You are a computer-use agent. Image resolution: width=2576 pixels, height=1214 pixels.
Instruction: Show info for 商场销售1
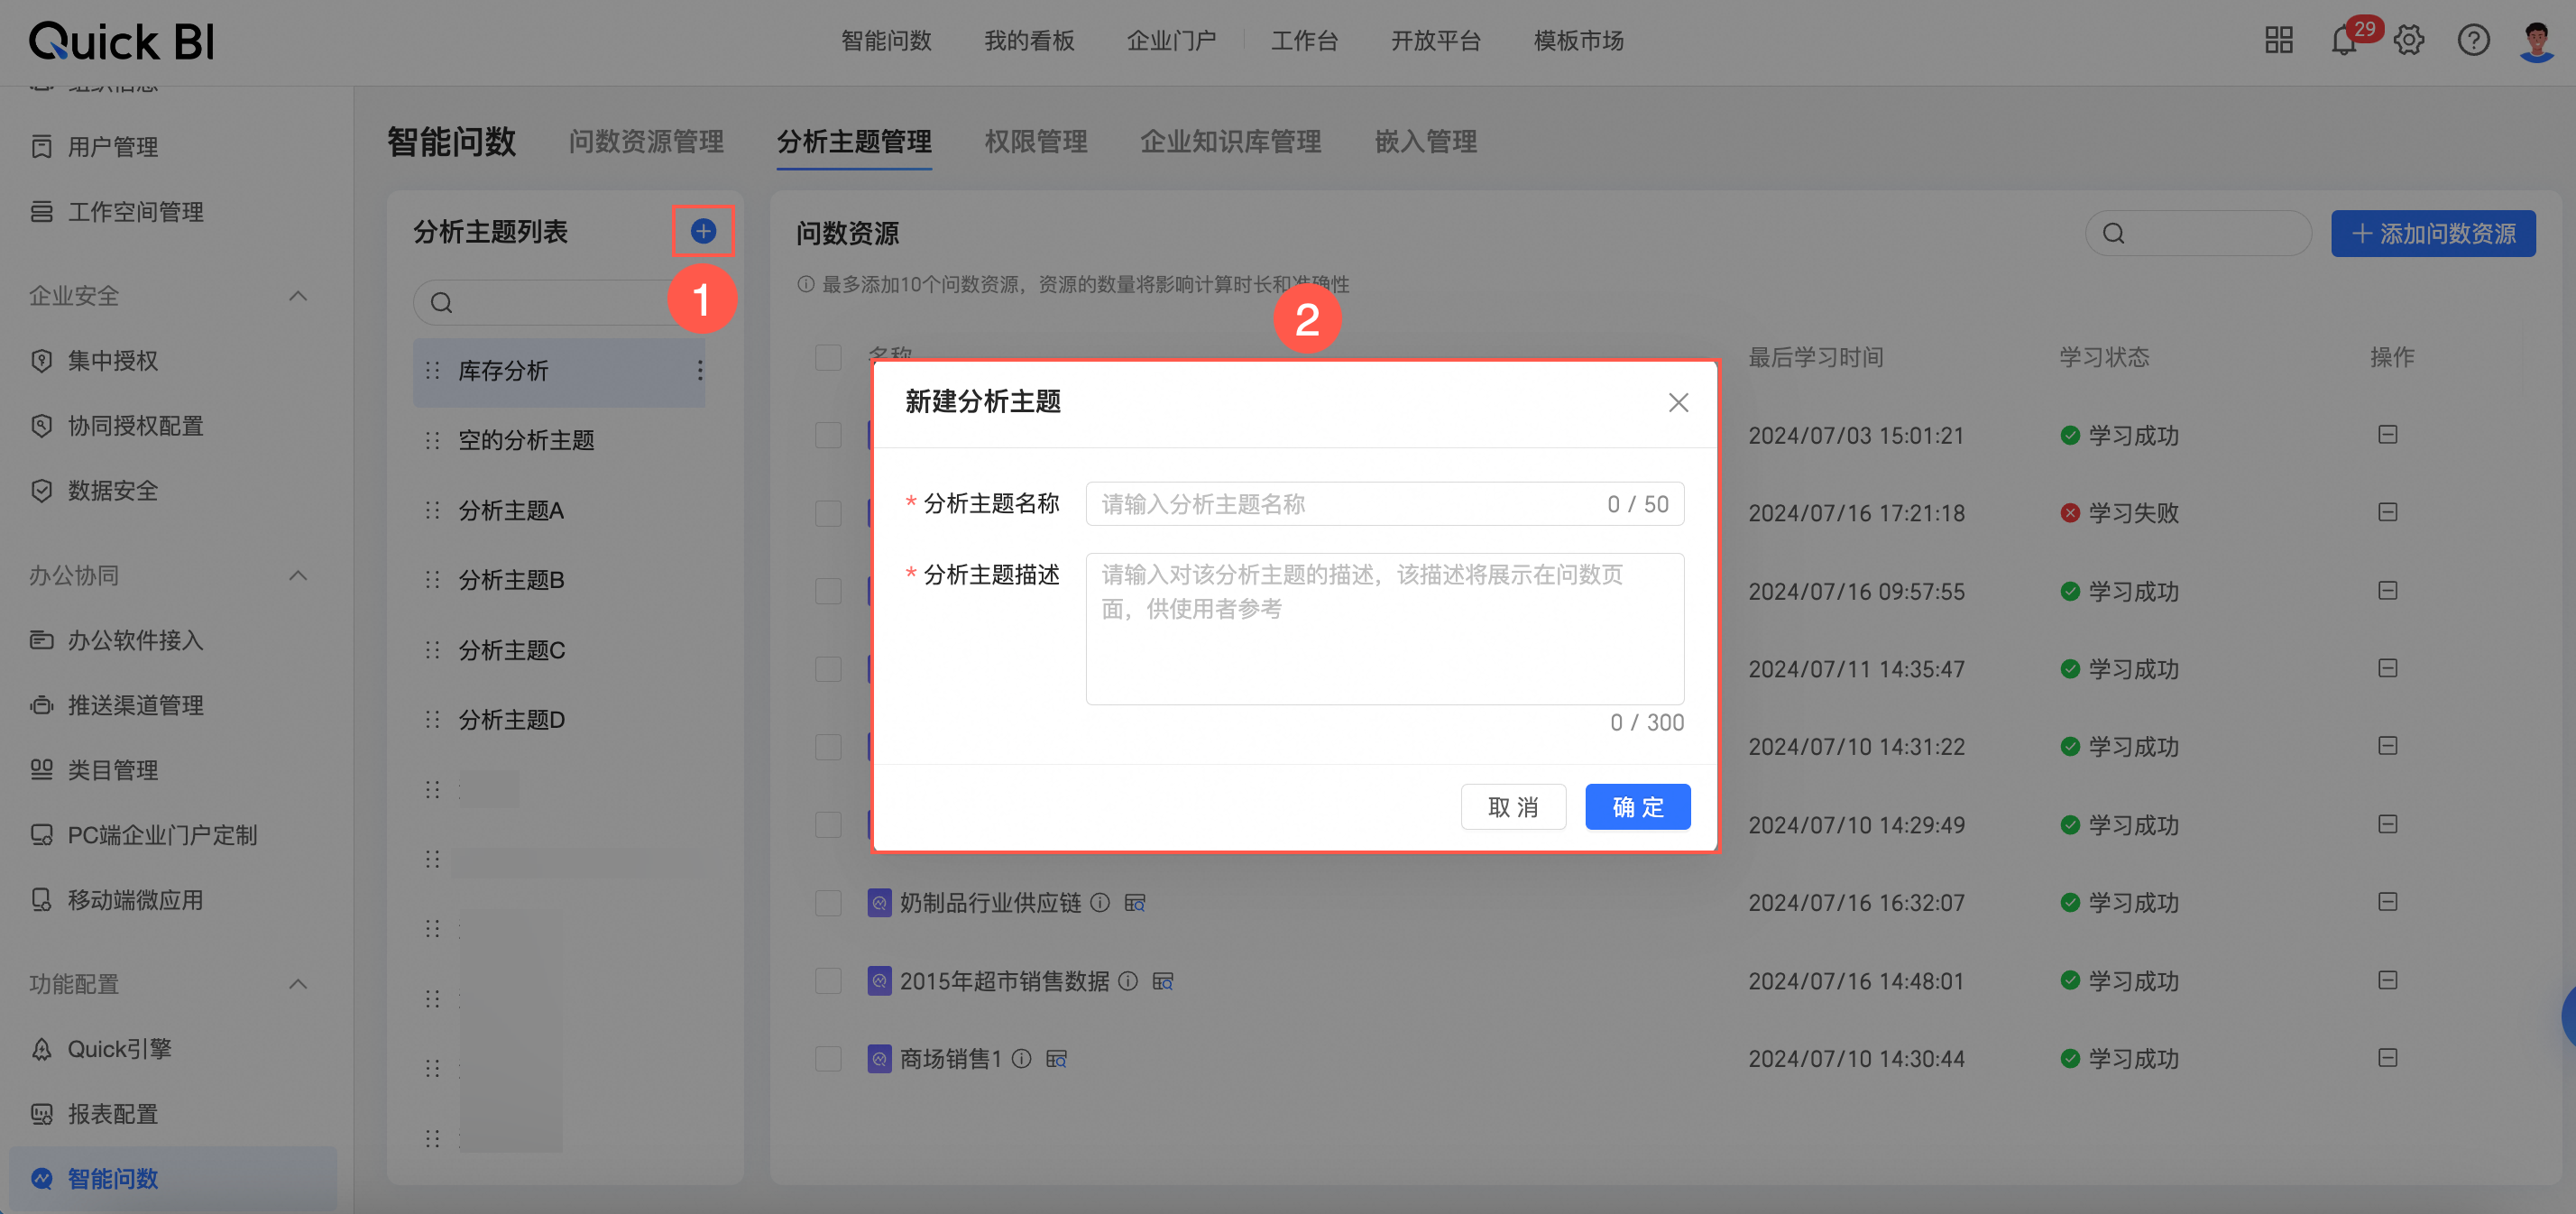[x=1021, y=1059]
